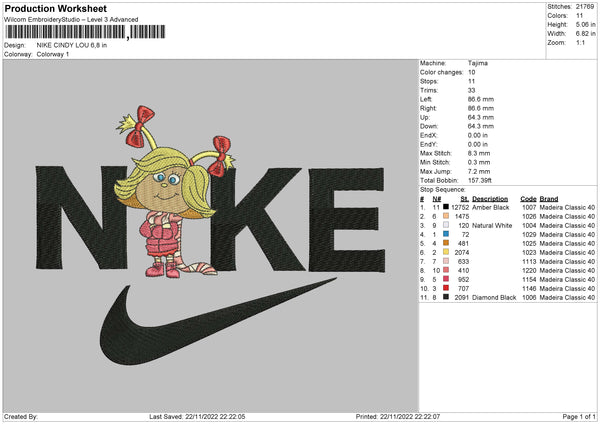600x424 pixels.
Task: Click the Code column header
Action: pos(528,199)
